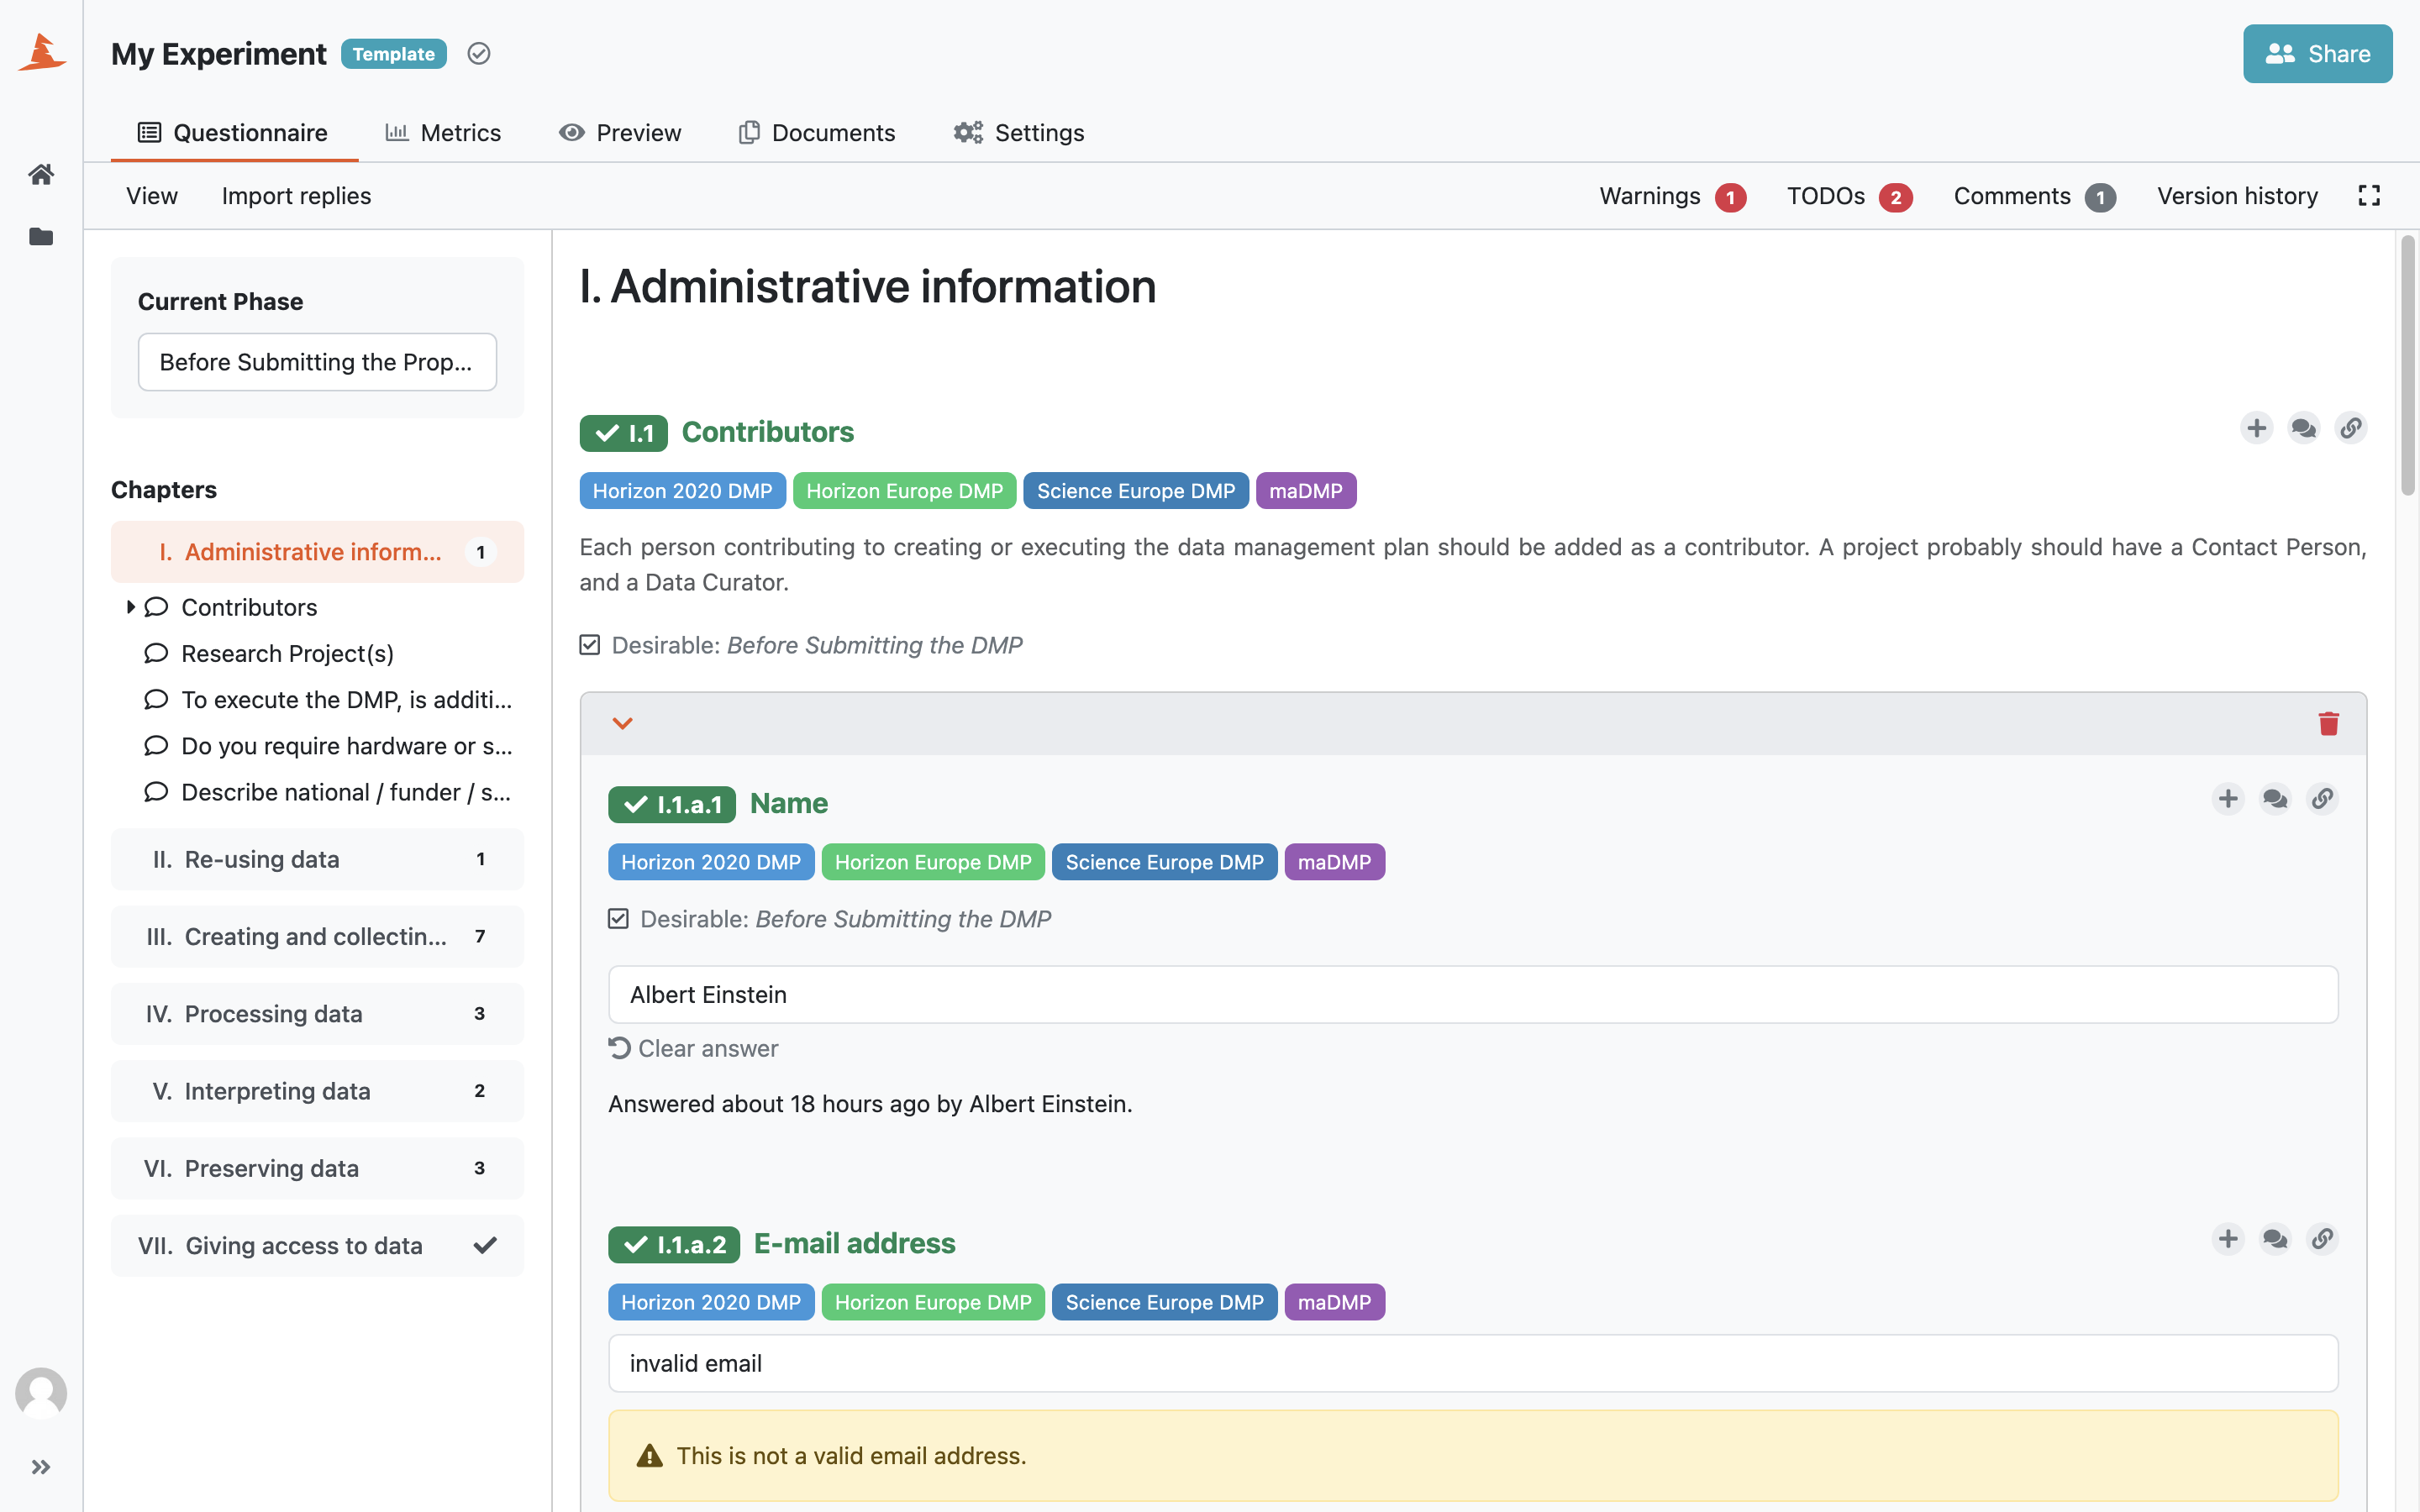
Task: Open comments icon for Name question
Action: [x=2275, y=799]
